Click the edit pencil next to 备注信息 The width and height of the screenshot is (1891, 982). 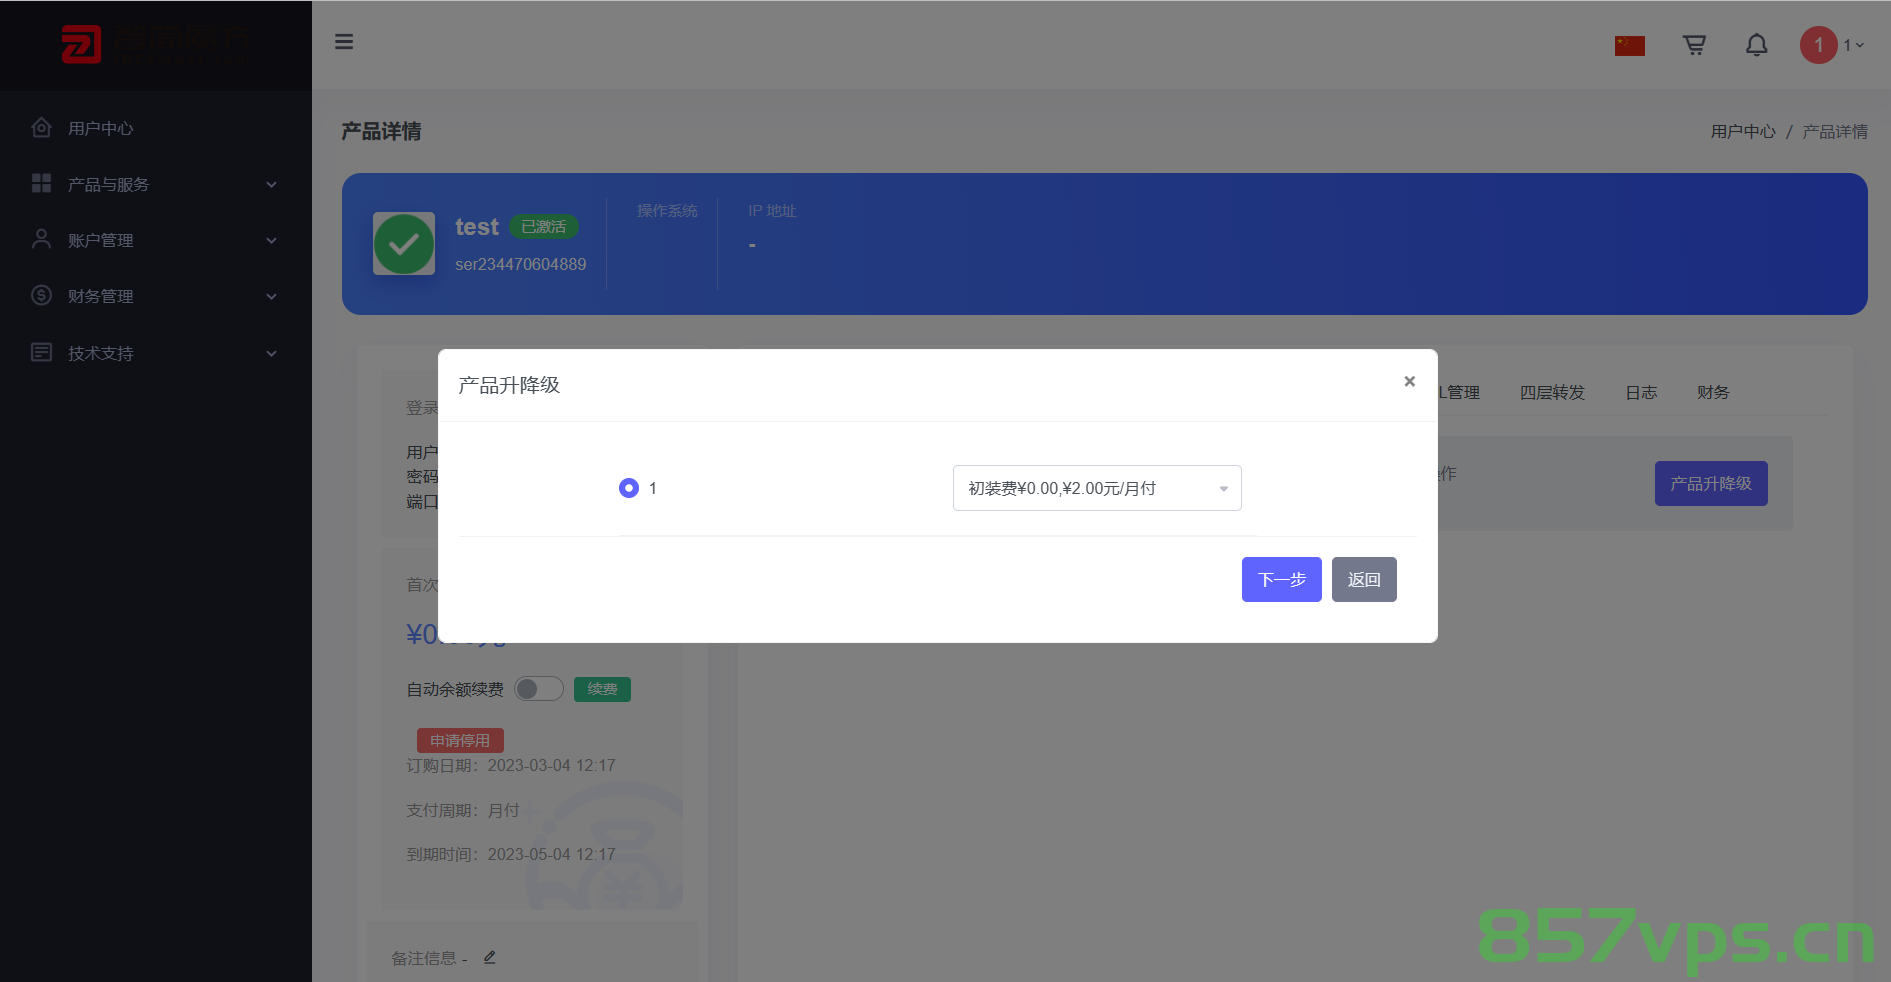490,957
